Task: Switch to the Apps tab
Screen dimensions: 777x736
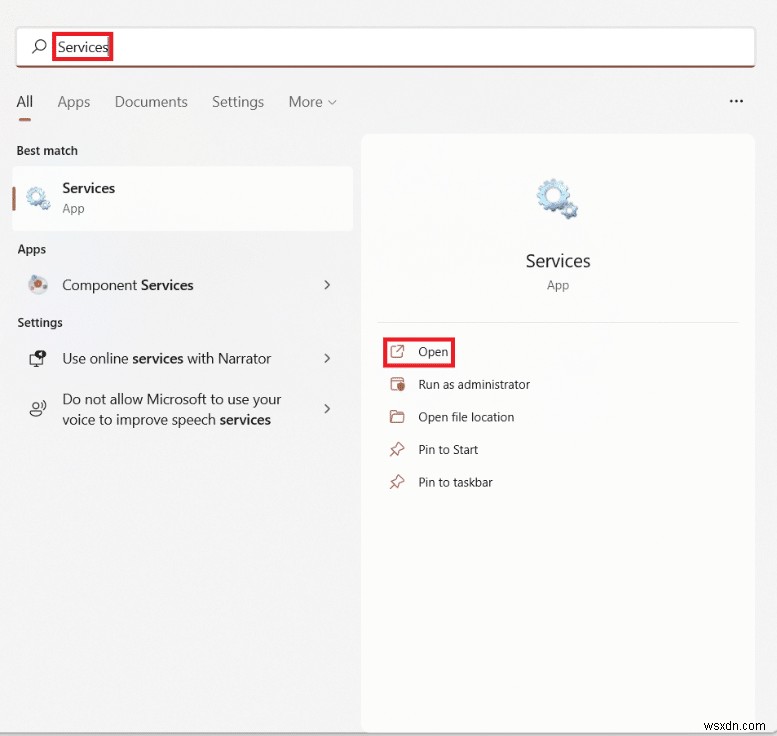Action: pyautogui.click(x=74, y=102)
